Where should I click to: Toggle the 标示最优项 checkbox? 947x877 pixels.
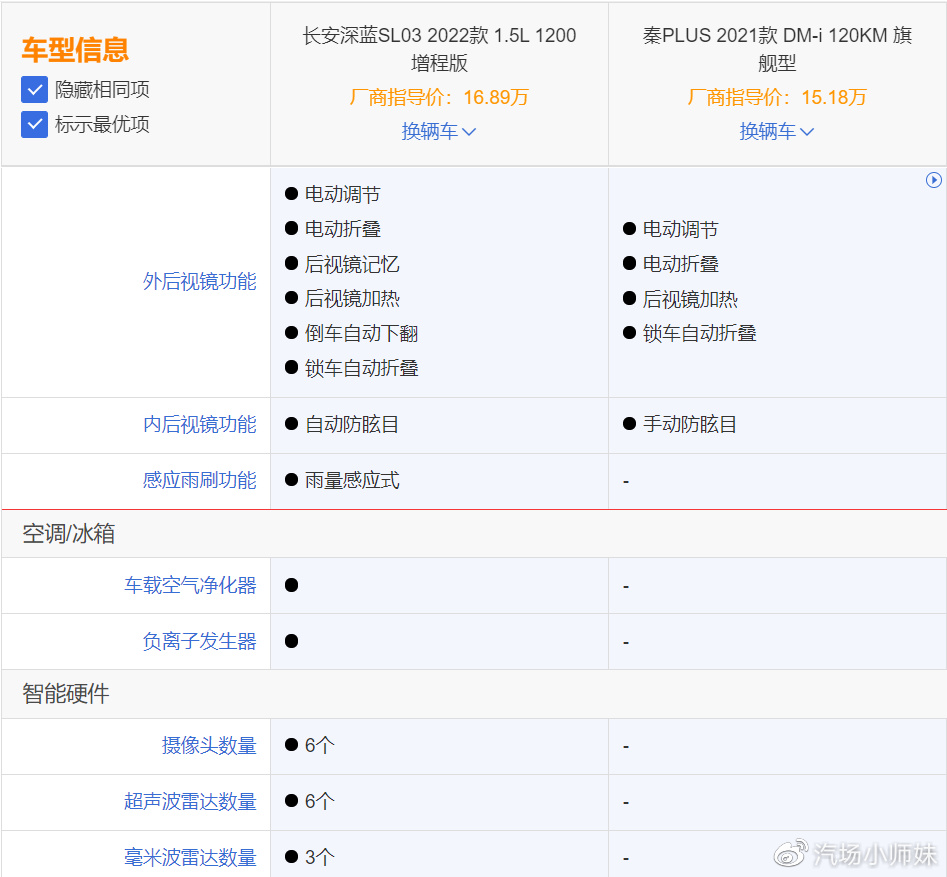tap(34, 124)
